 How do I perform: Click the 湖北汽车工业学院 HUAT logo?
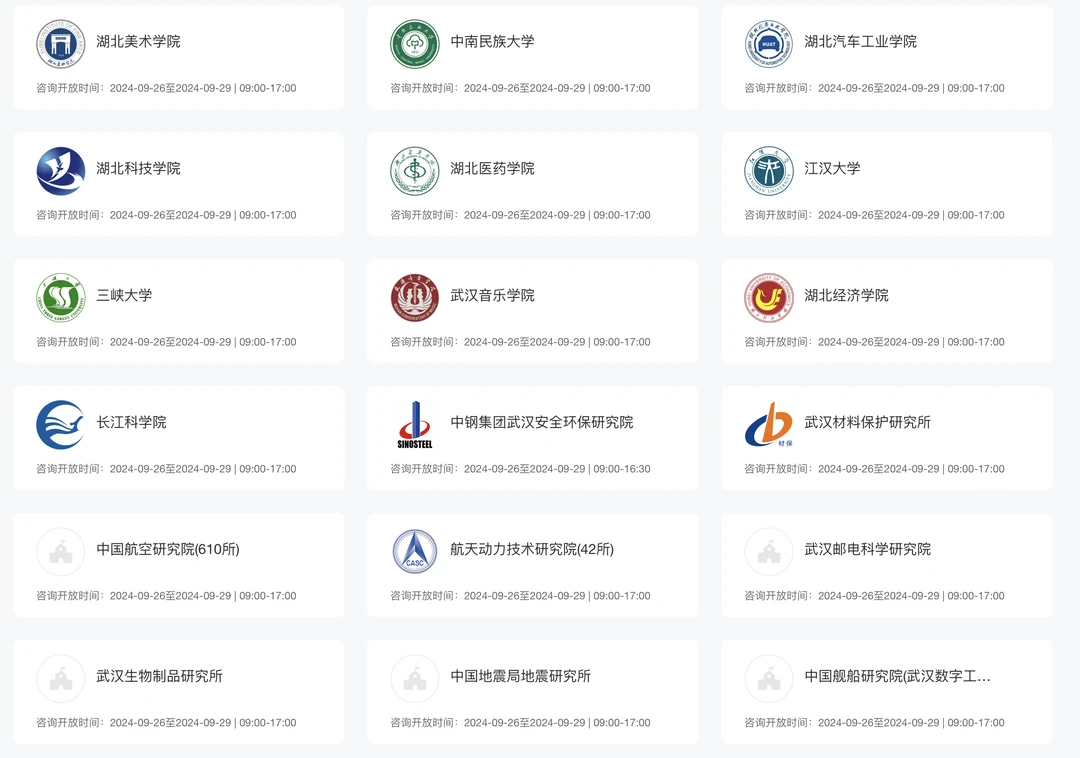click(x=769, y=44)
